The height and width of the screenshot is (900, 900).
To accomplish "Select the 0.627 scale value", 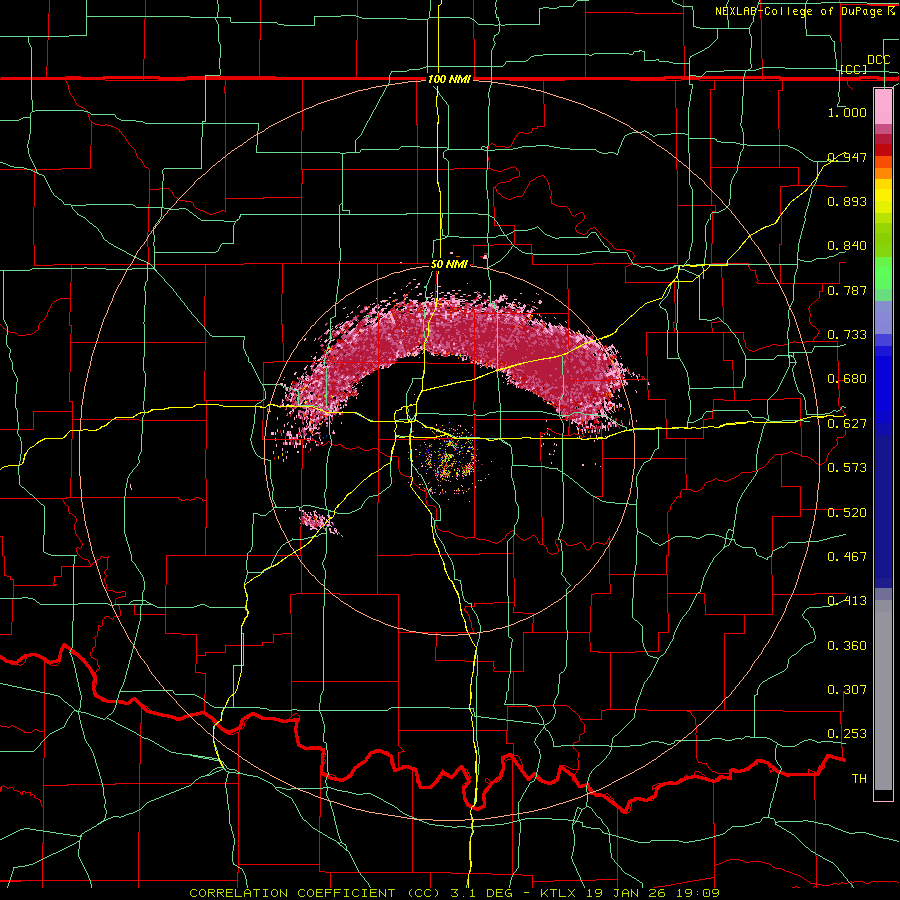I will point(847,424).
